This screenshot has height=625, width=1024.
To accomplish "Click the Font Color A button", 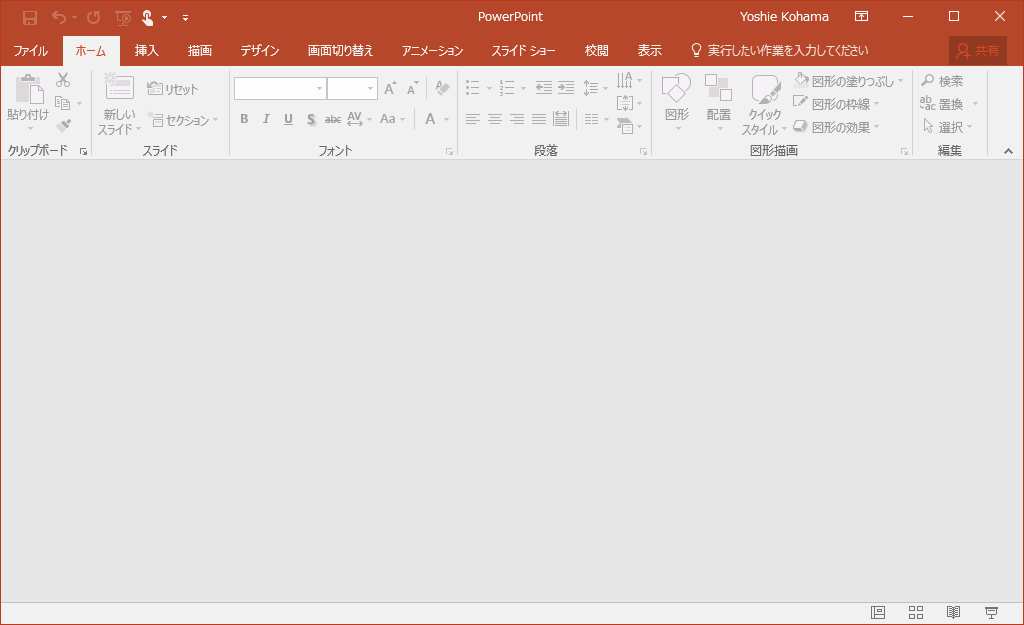I will [x=430, y=119].
